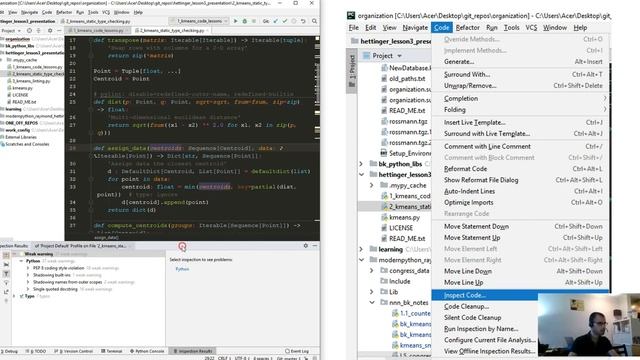This screenshot has height=360, width=640.
Task: Click the blue Update Project VCS arrow icon
Action: click(x=276, y=21)
